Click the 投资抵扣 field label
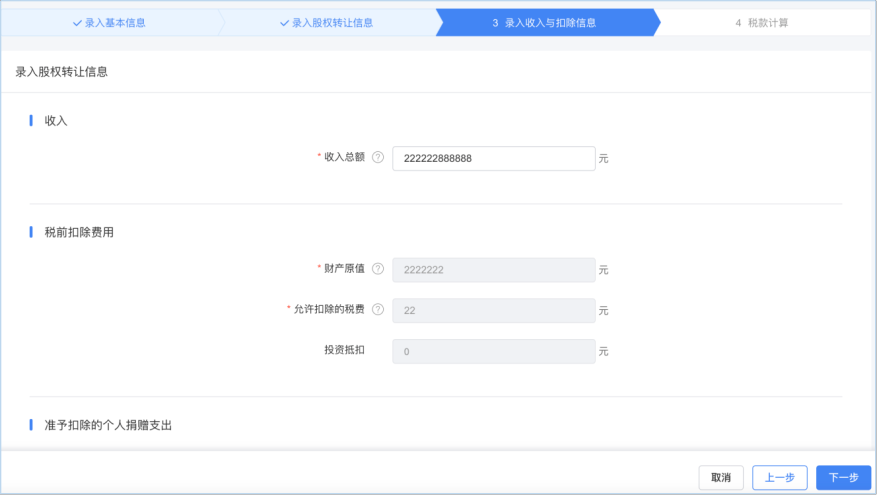The height and width of the screenshot is (495, 877). pyautogui.click(x=345, y=350)
